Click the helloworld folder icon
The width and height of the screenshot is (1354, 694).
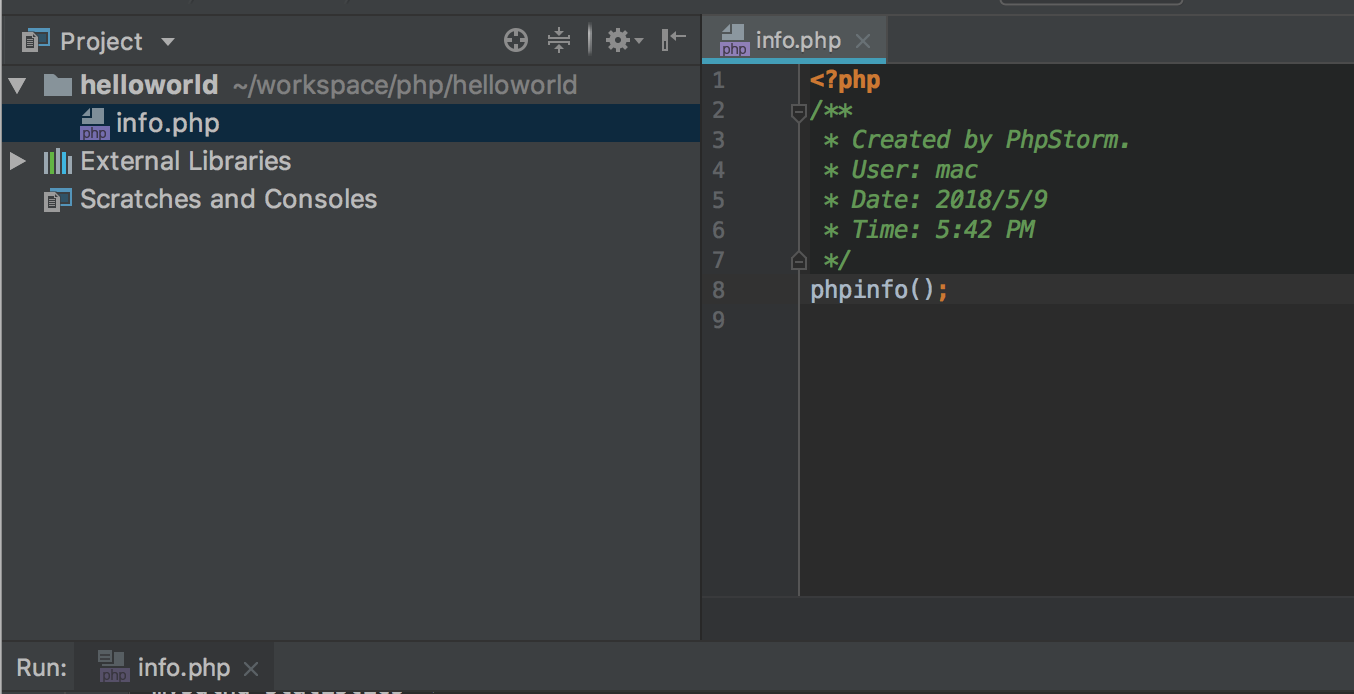(58, 85)
